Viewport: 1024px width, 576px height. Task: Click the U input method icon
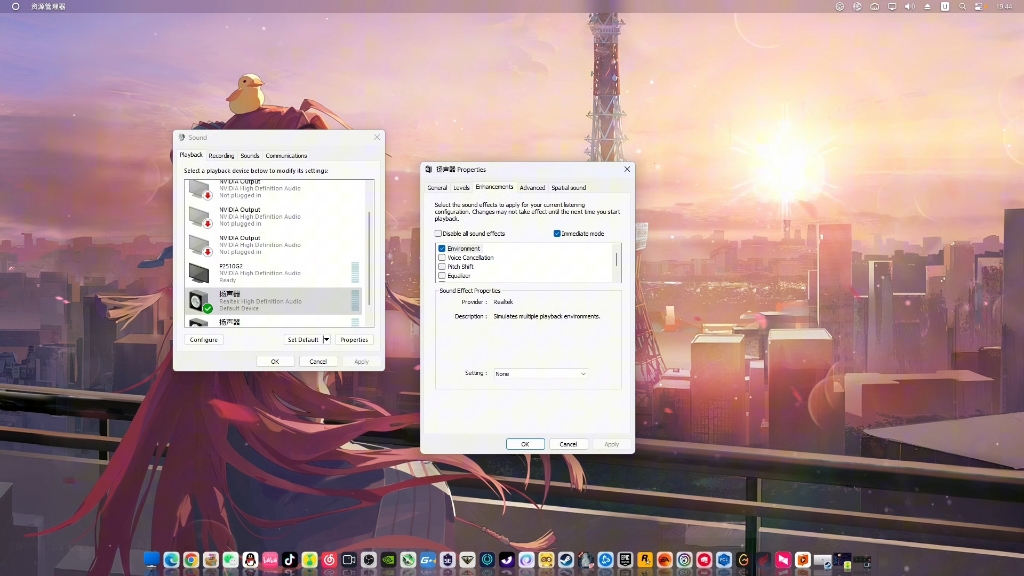944,7
